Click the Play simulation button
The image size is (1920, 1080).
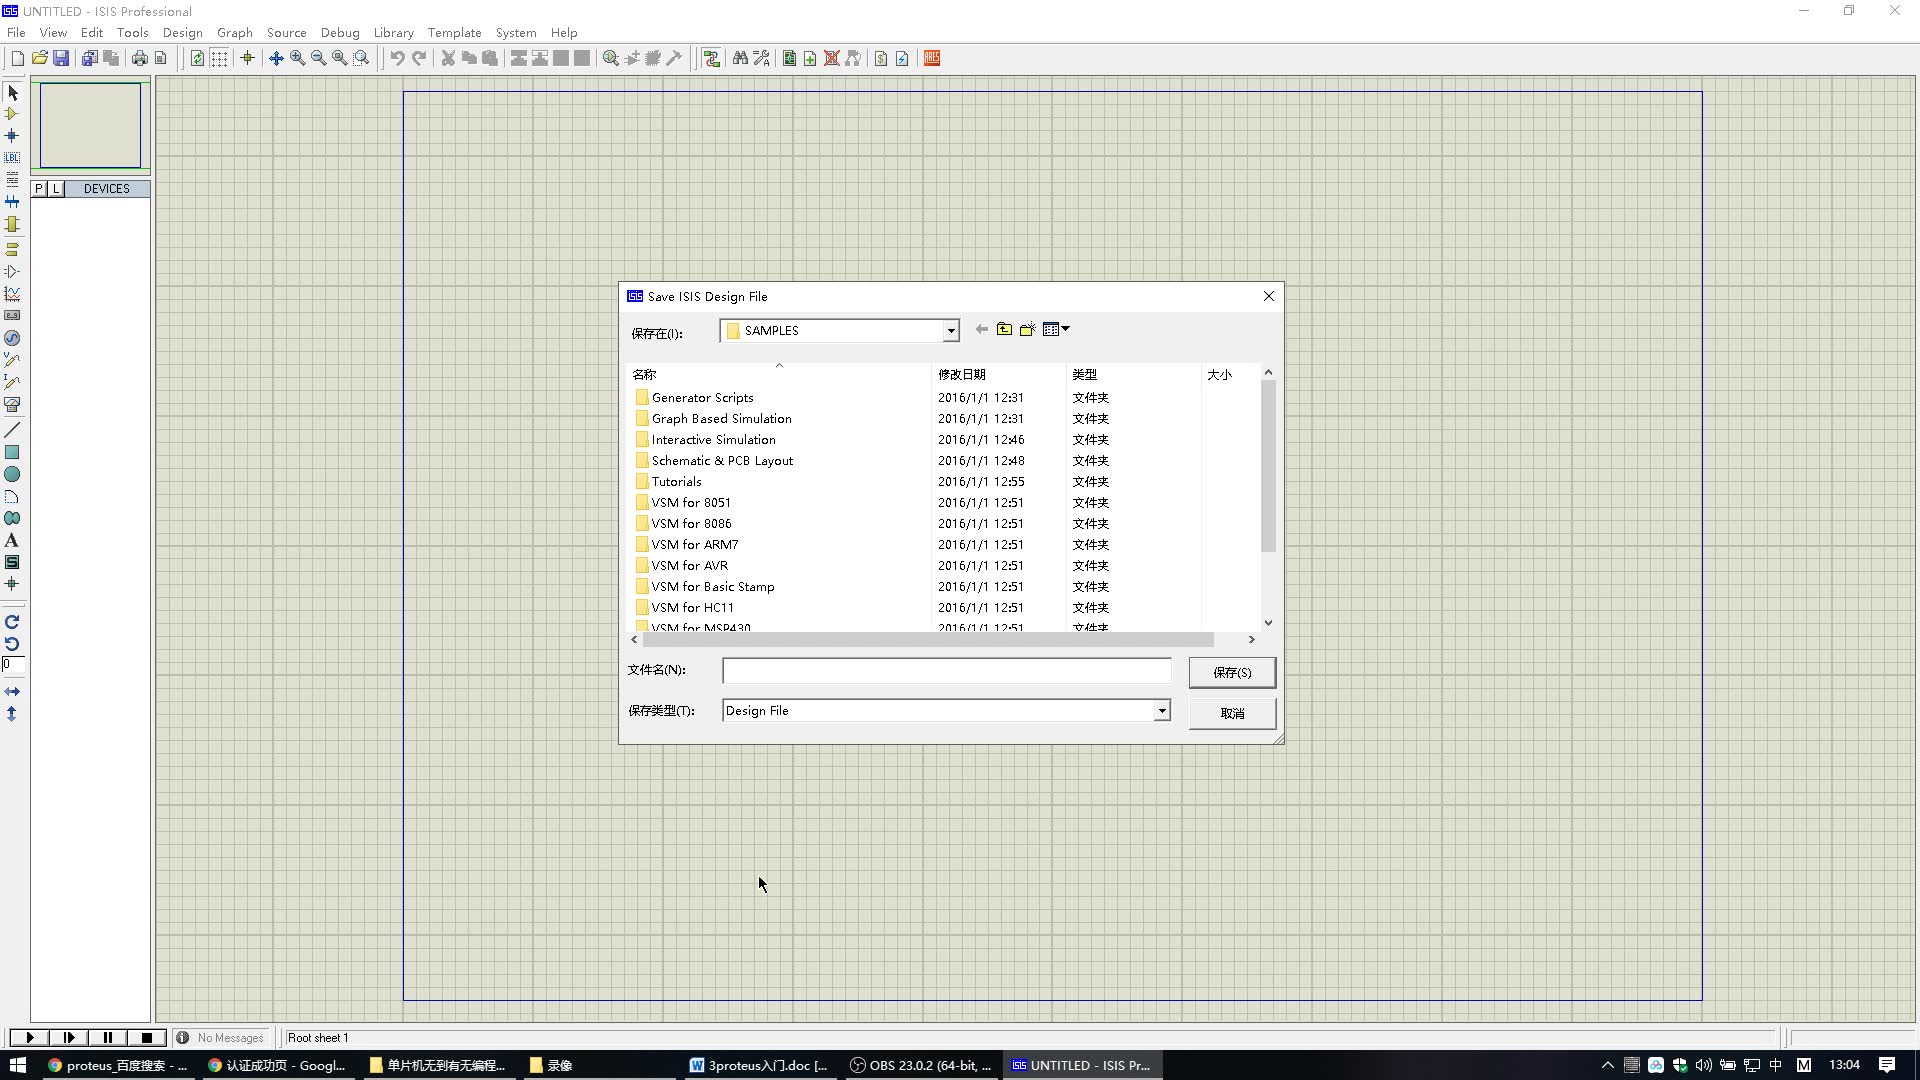click(29, 1038)
